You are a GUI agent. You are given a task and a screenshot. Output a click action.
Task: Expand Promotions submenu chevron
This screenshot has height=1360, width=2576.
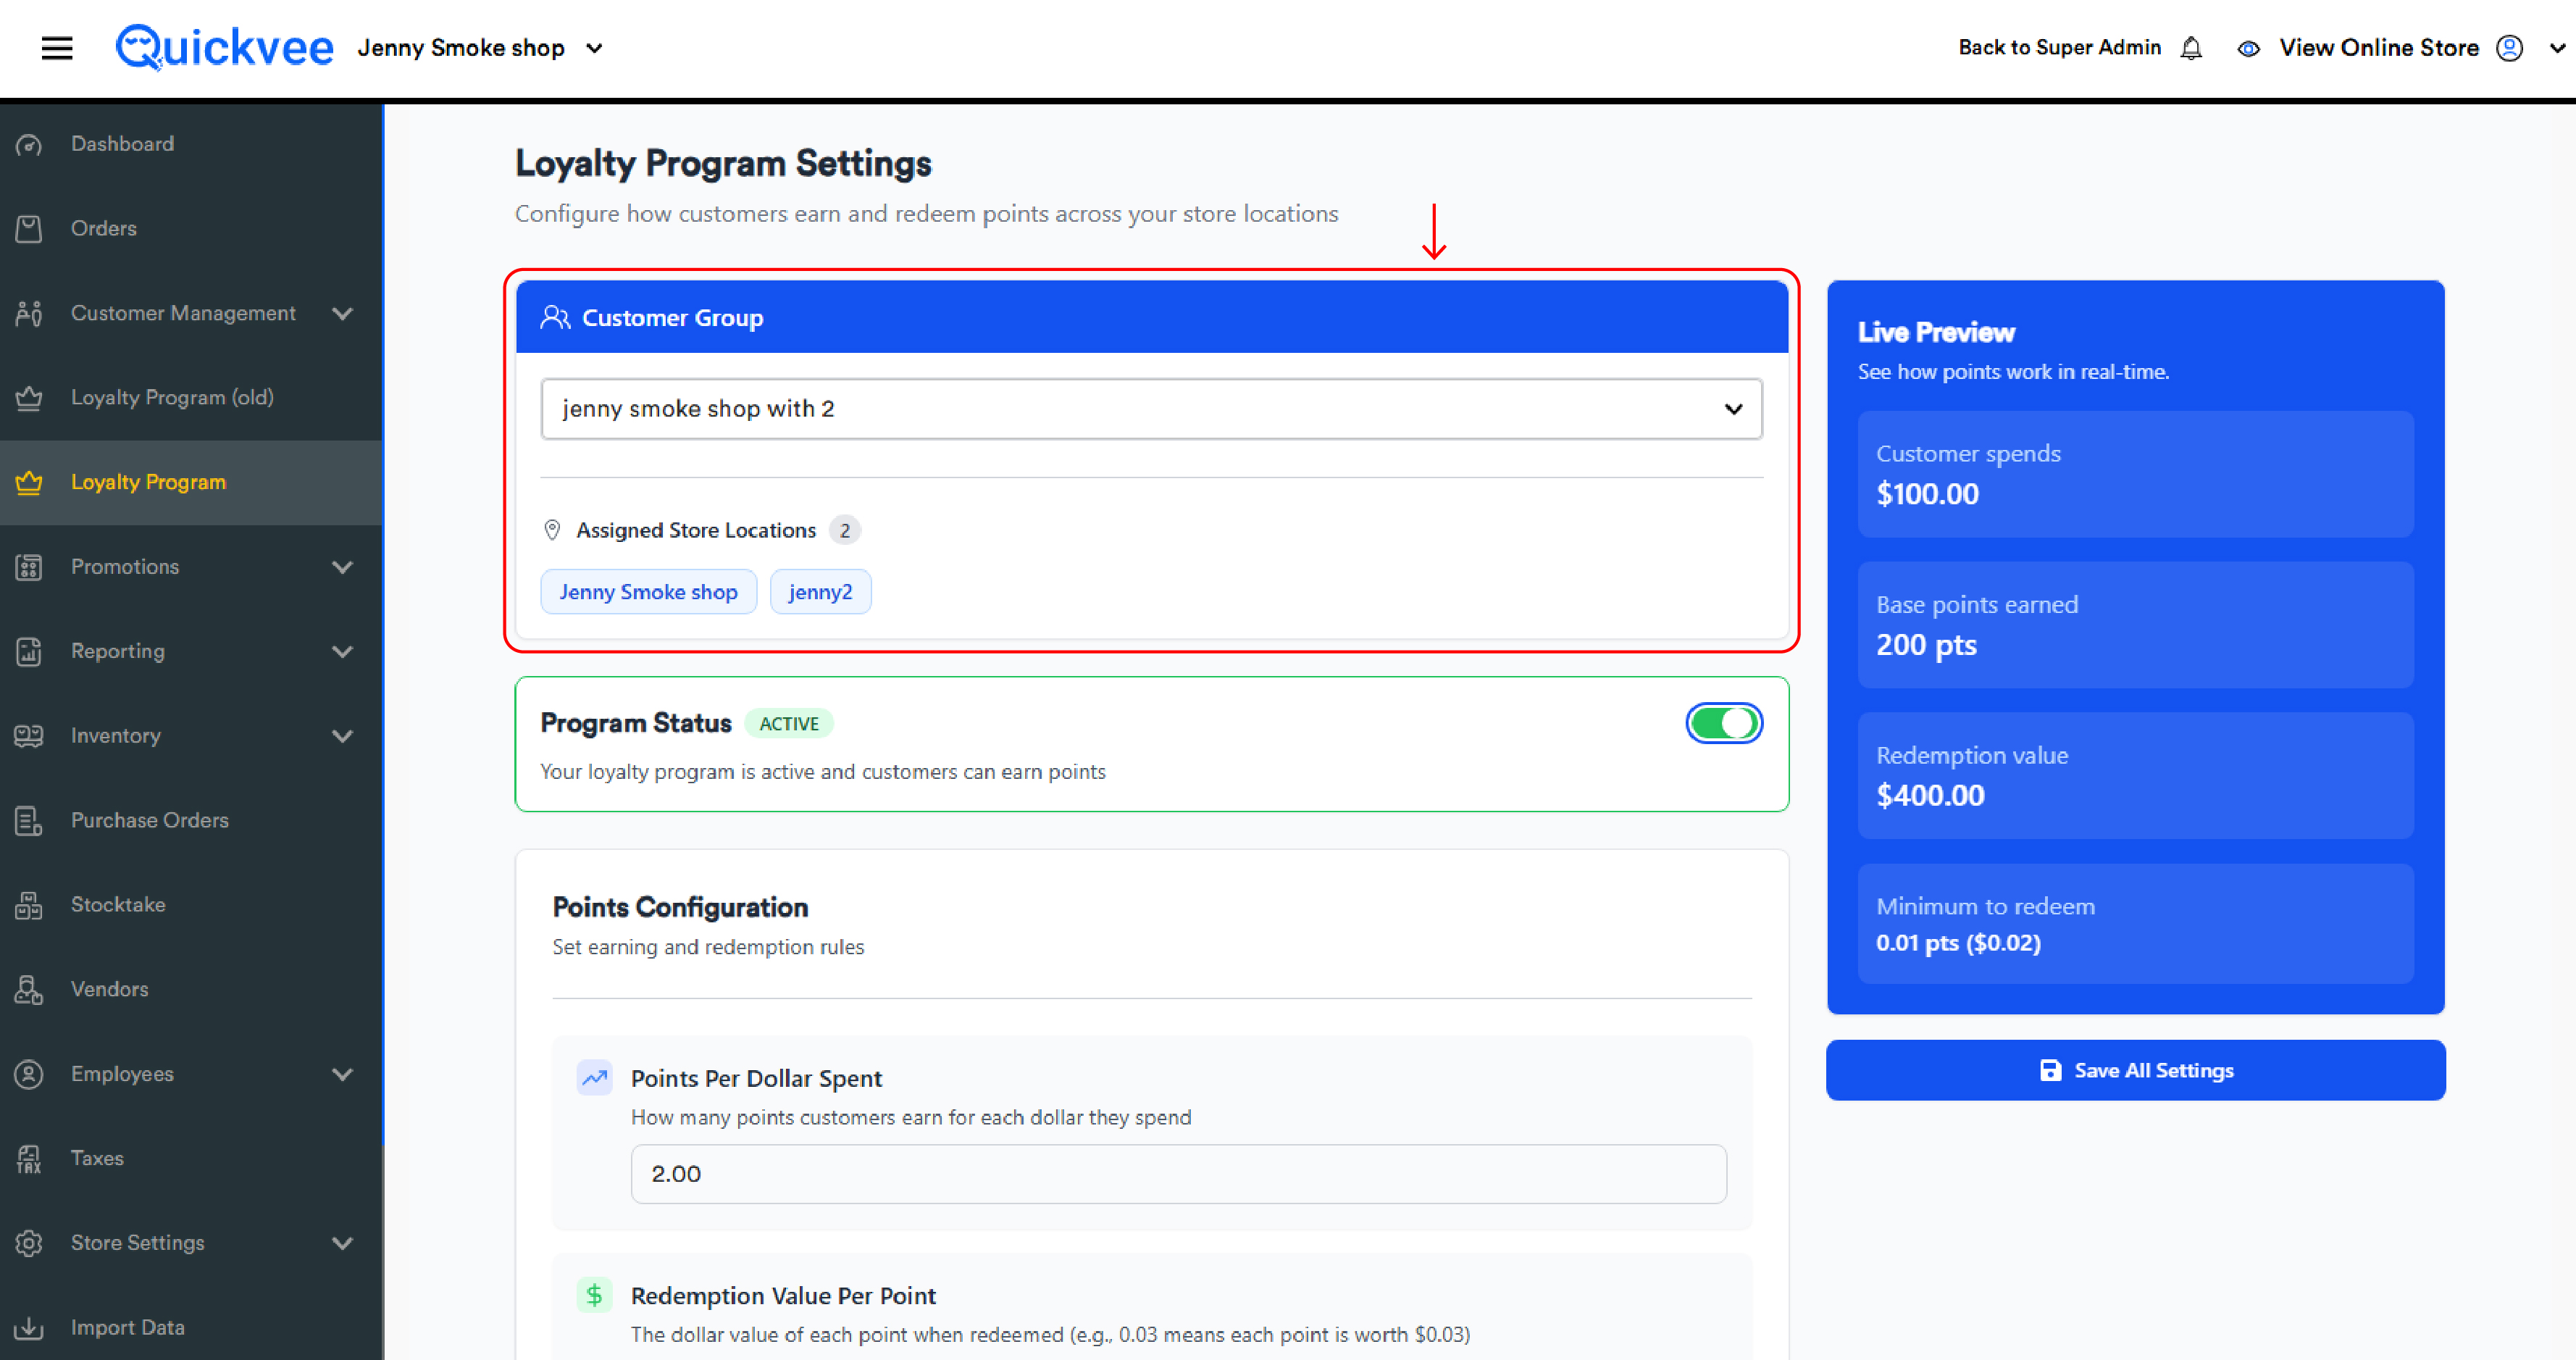343,567
